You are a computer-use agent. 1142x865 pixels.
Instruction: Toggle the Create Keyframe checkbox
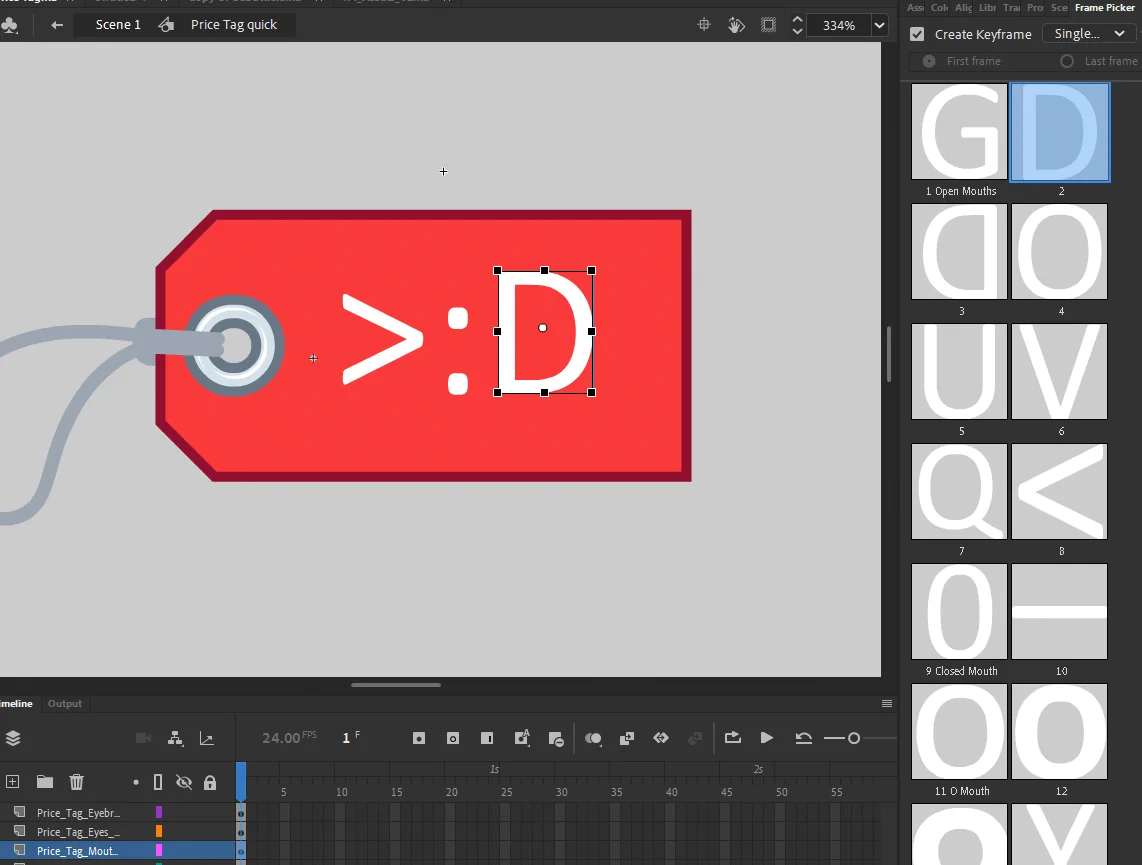tap(917, 34)
